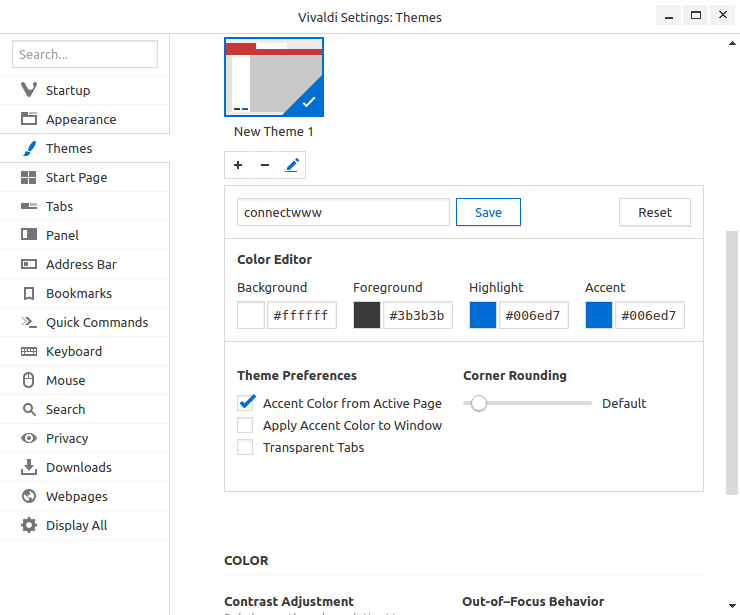Click the Privacy eye icon
The width and height of the screenshot is (740, 615).
click(x=29, y=438)
